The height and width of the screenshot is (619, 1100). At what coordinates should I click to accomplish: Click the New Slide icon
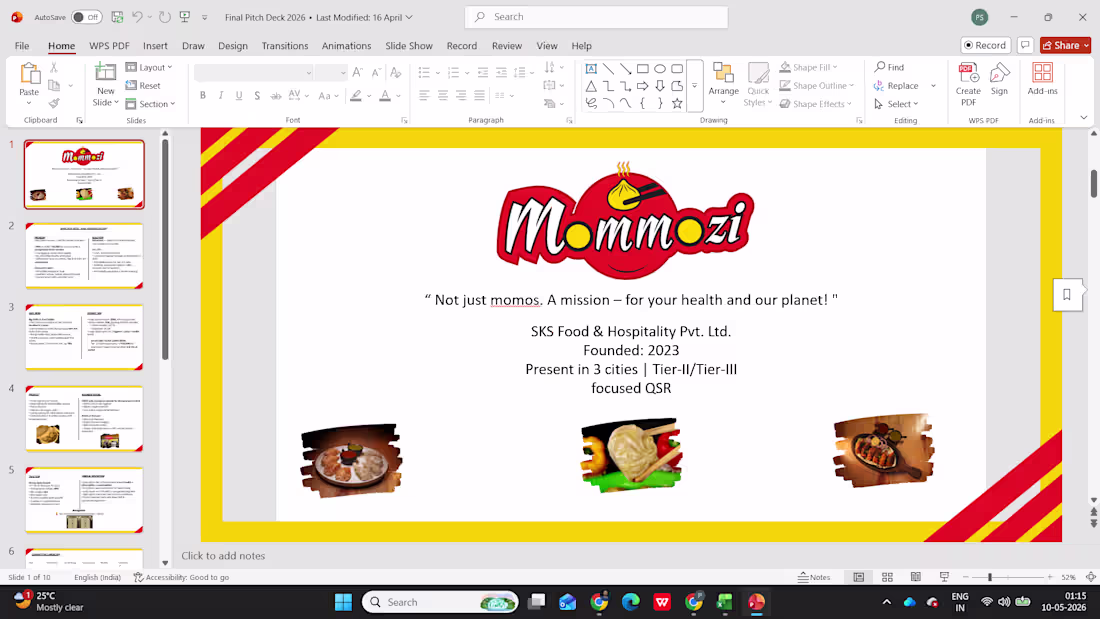click(x=105, y=73)
